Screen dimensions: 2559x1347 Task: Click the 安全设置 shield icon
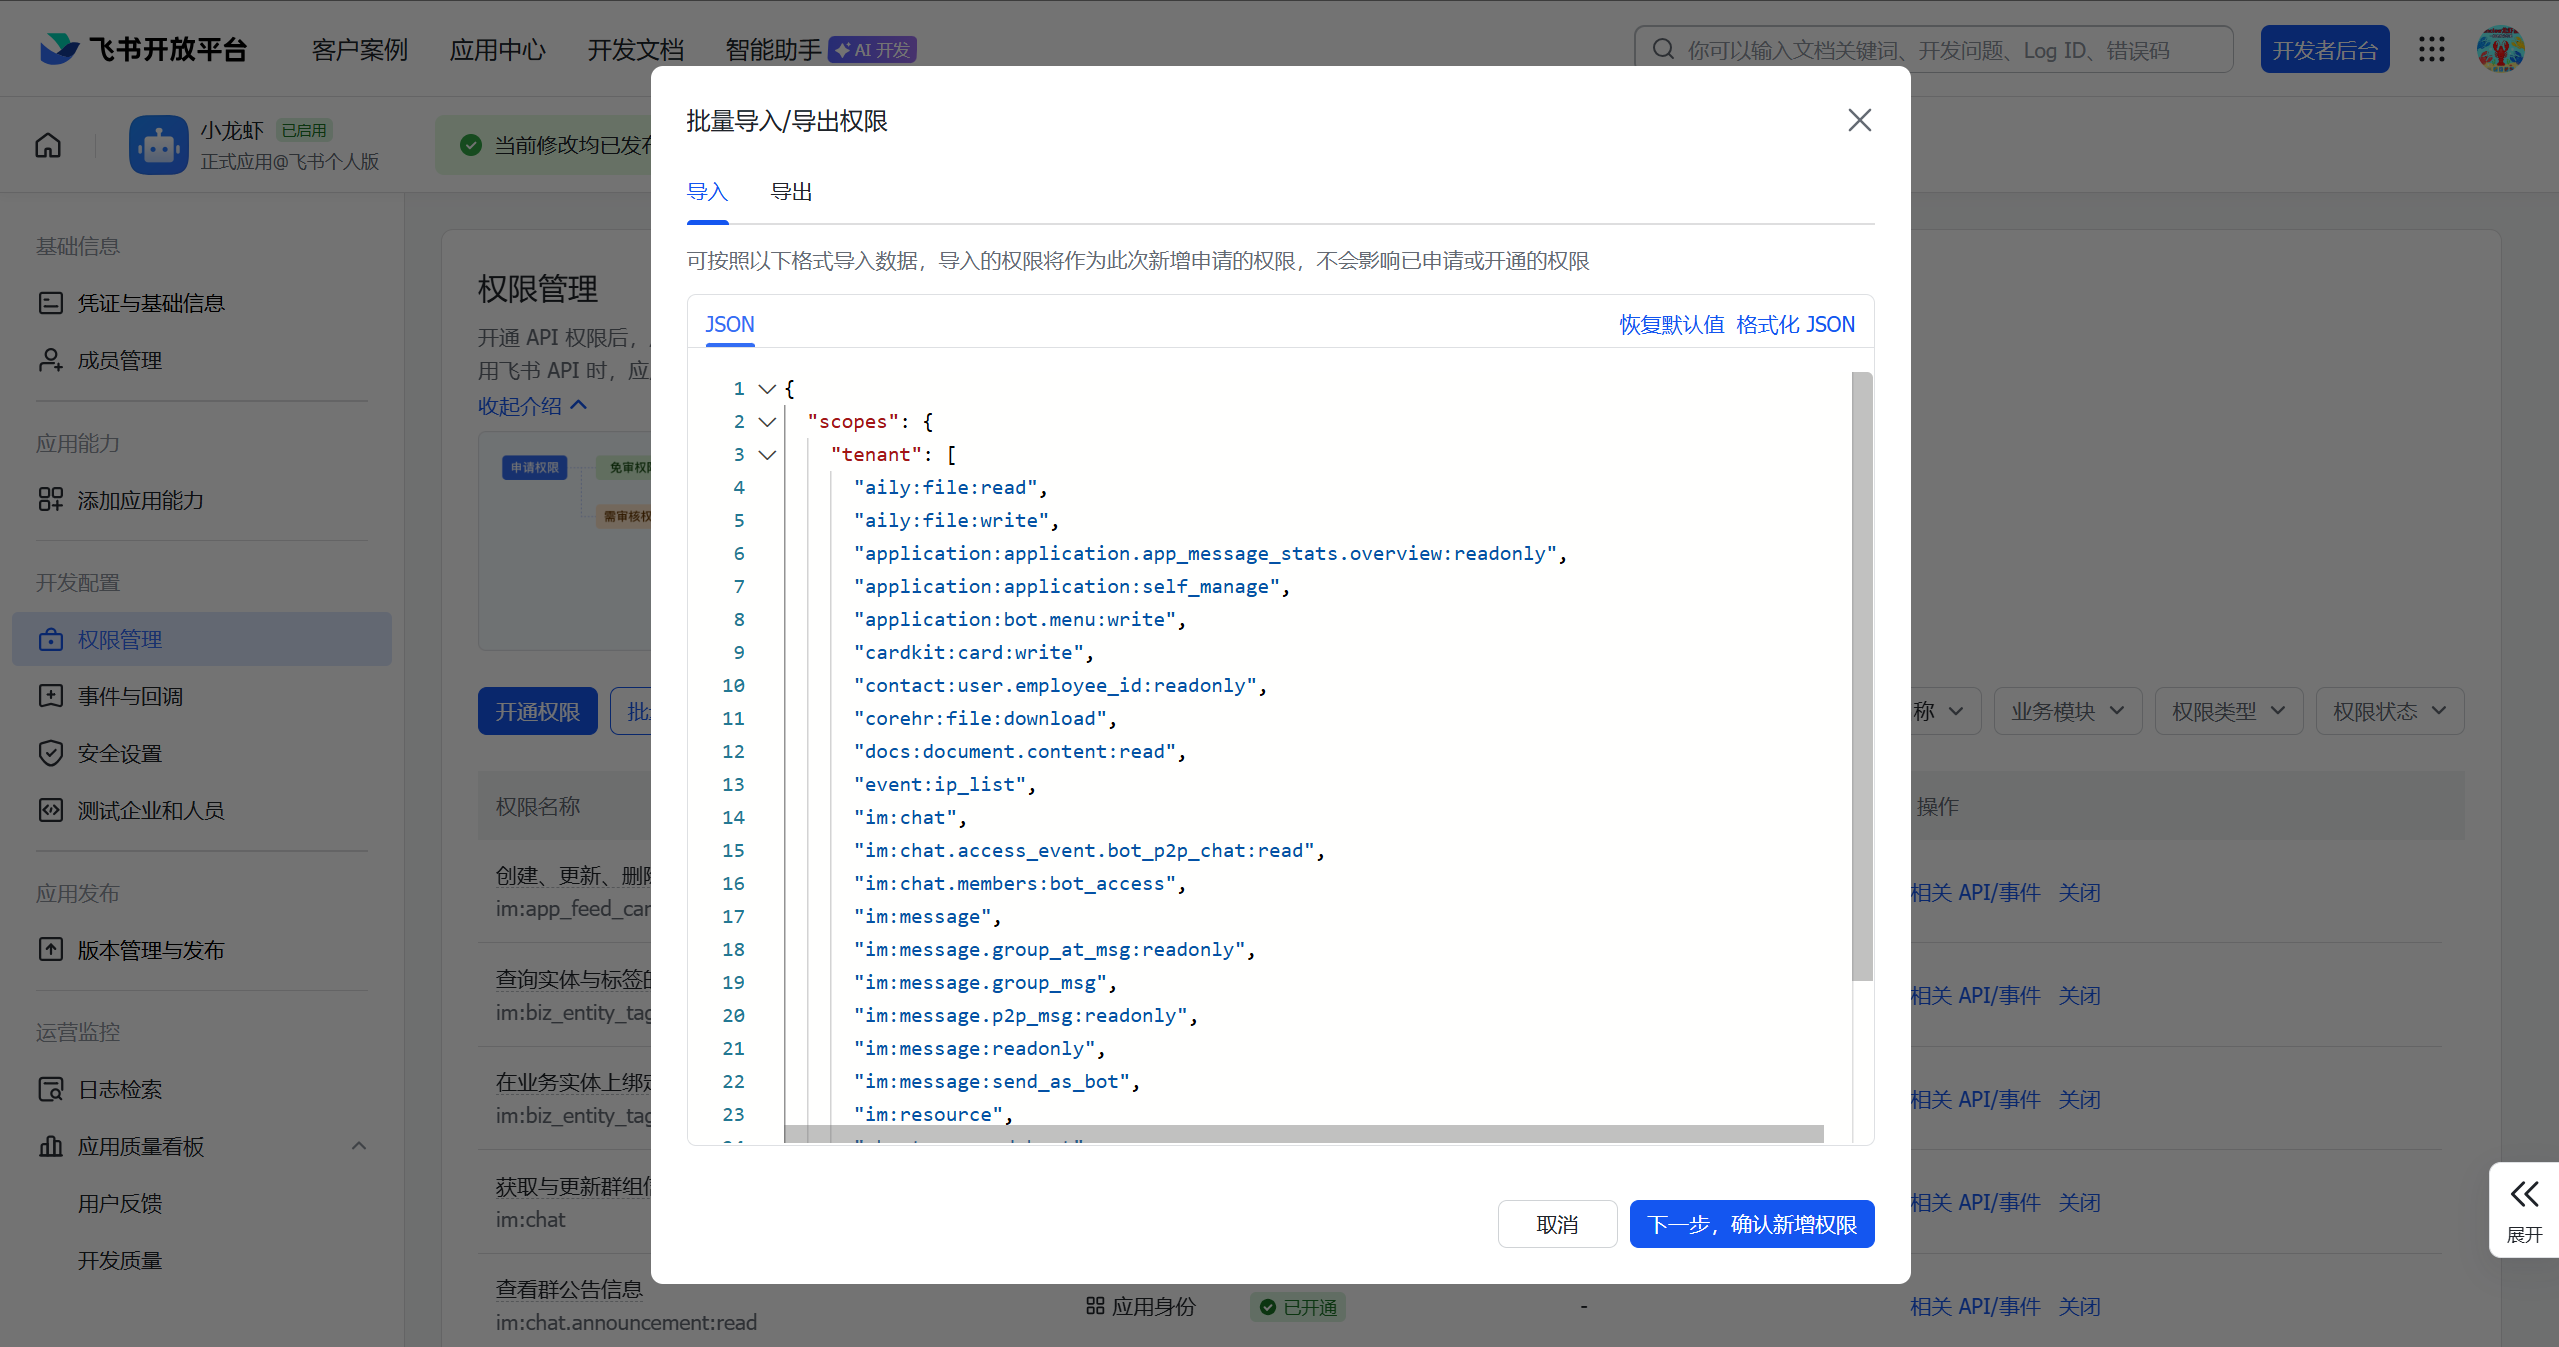point(50,753)
